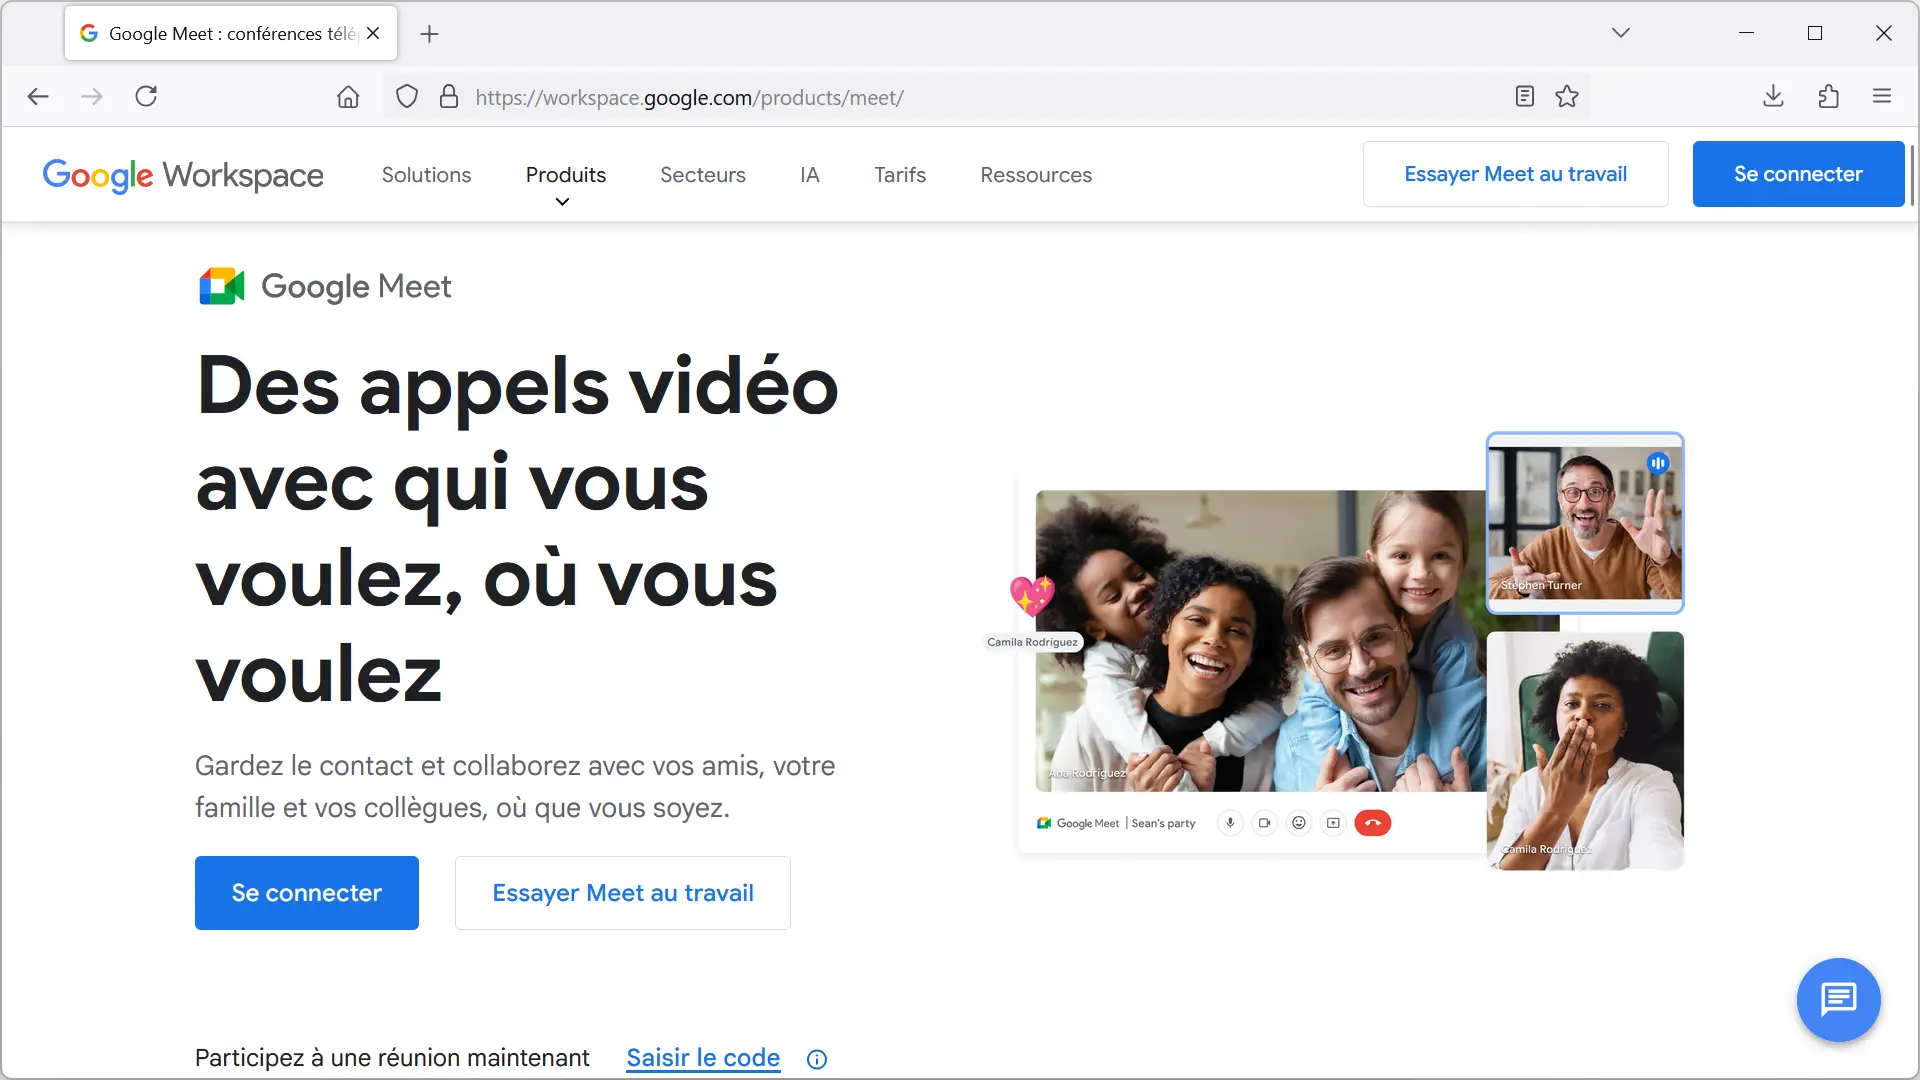Image resolution: width=1920 pixels, height=1080 pixels.
Task: Open the IA menu item
Action: coord(810,175)
